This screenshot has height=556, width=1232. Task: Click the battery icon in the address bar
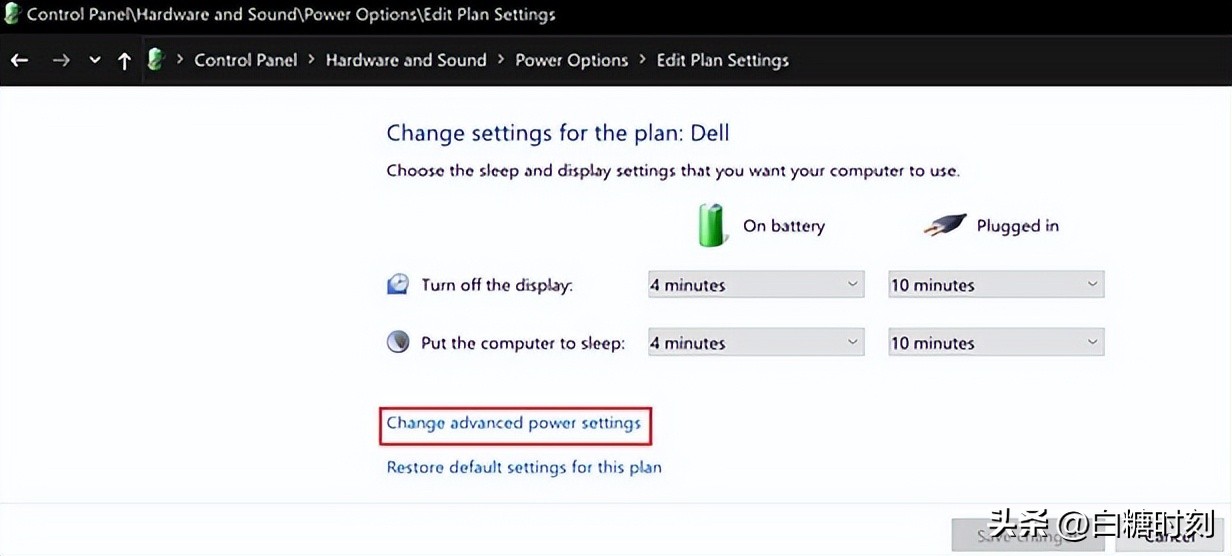156,60
